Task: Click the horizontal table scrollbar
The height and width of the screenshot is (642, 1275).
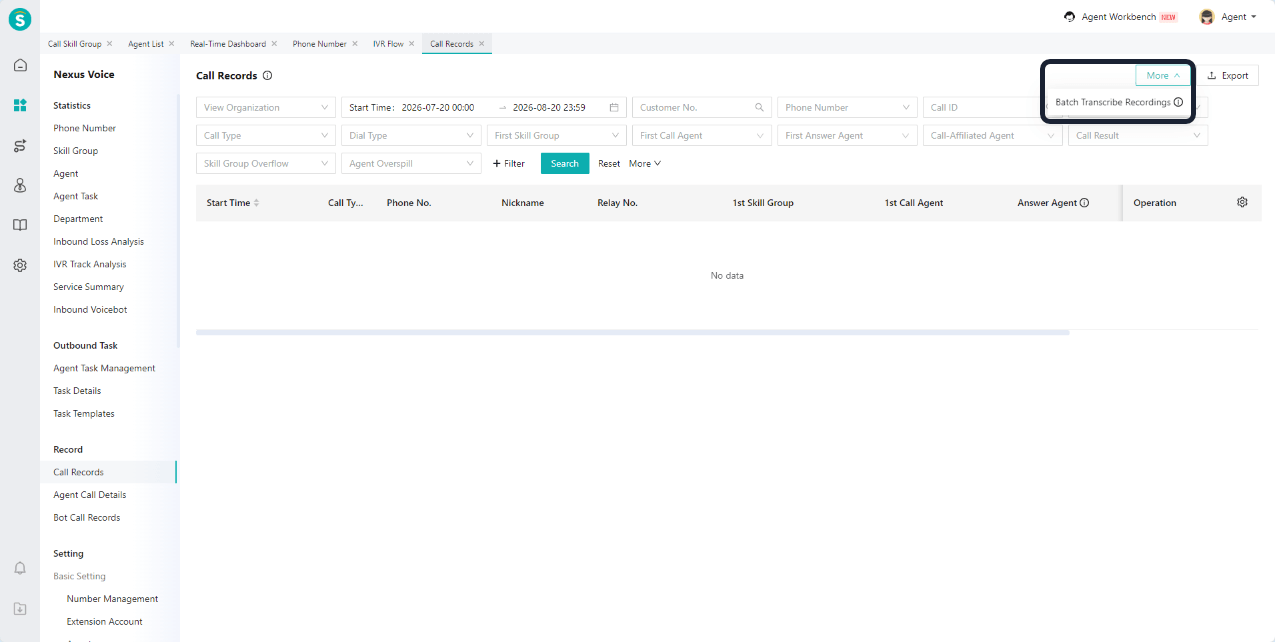Action: tap(632, 332)
